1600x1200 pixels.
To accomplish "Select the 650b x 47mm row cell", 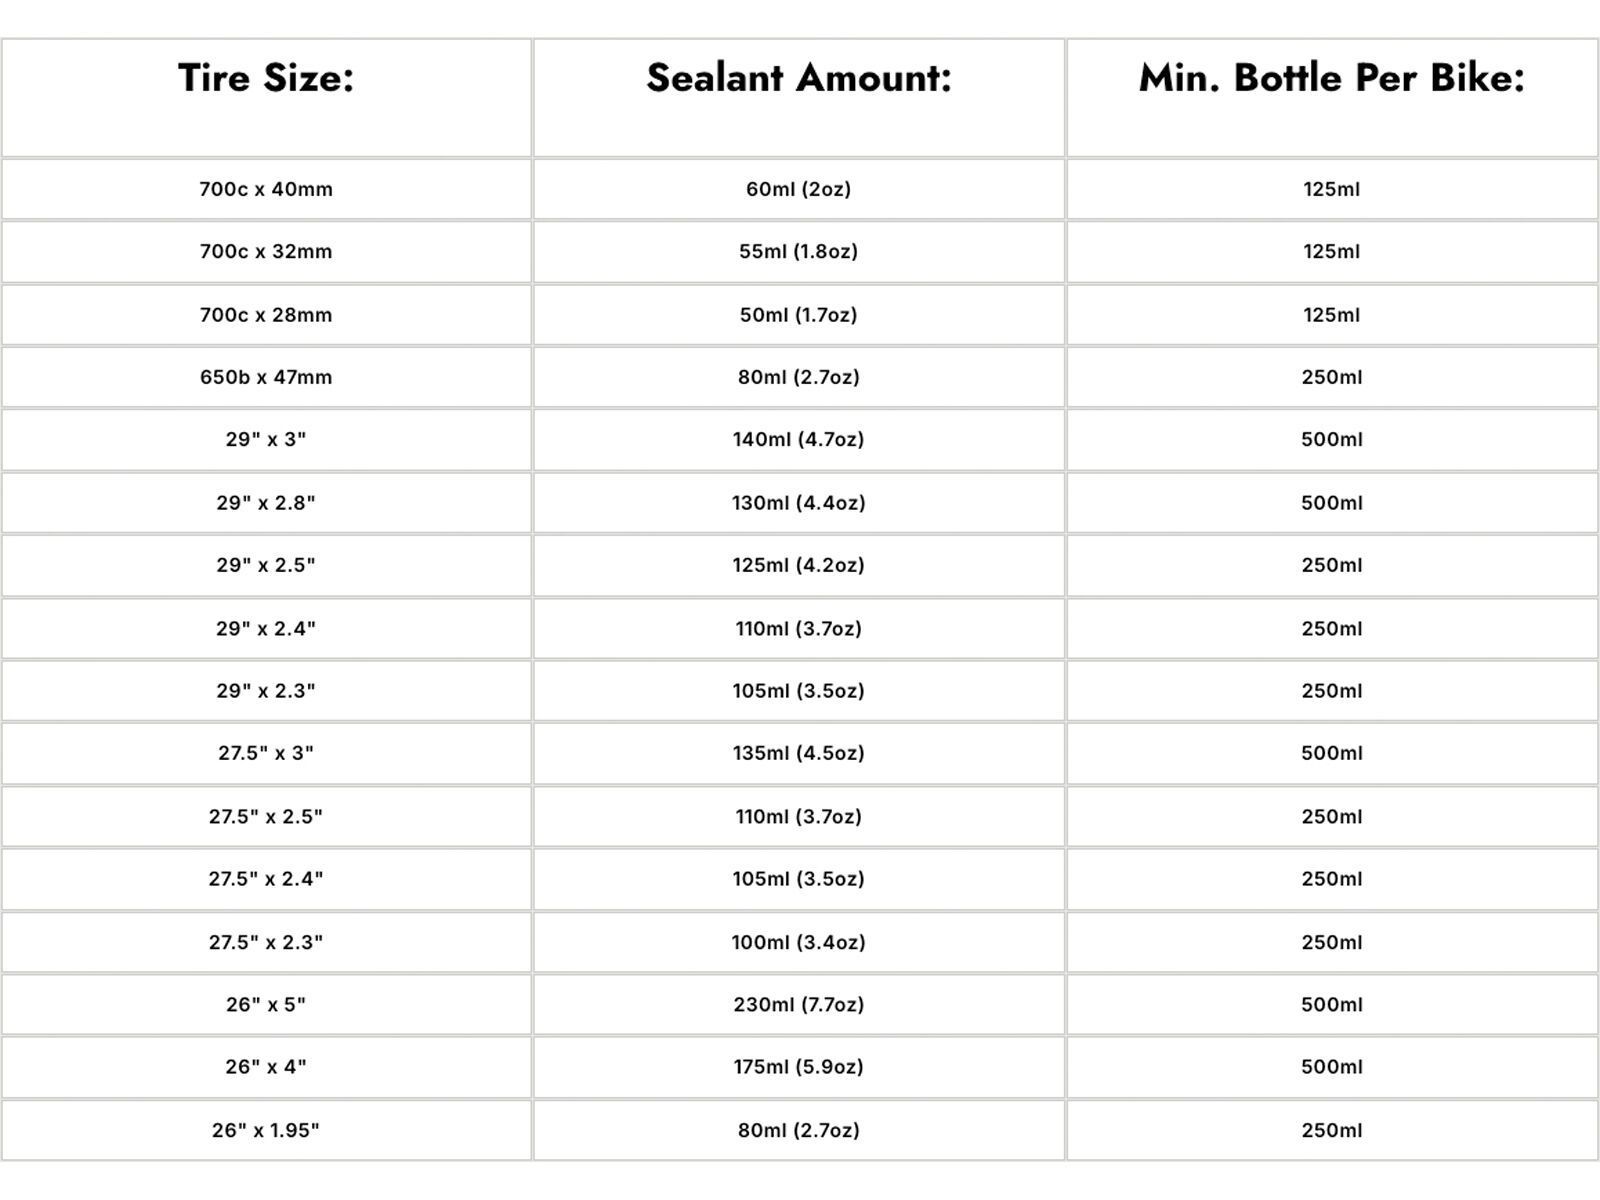I will [266, 377].
